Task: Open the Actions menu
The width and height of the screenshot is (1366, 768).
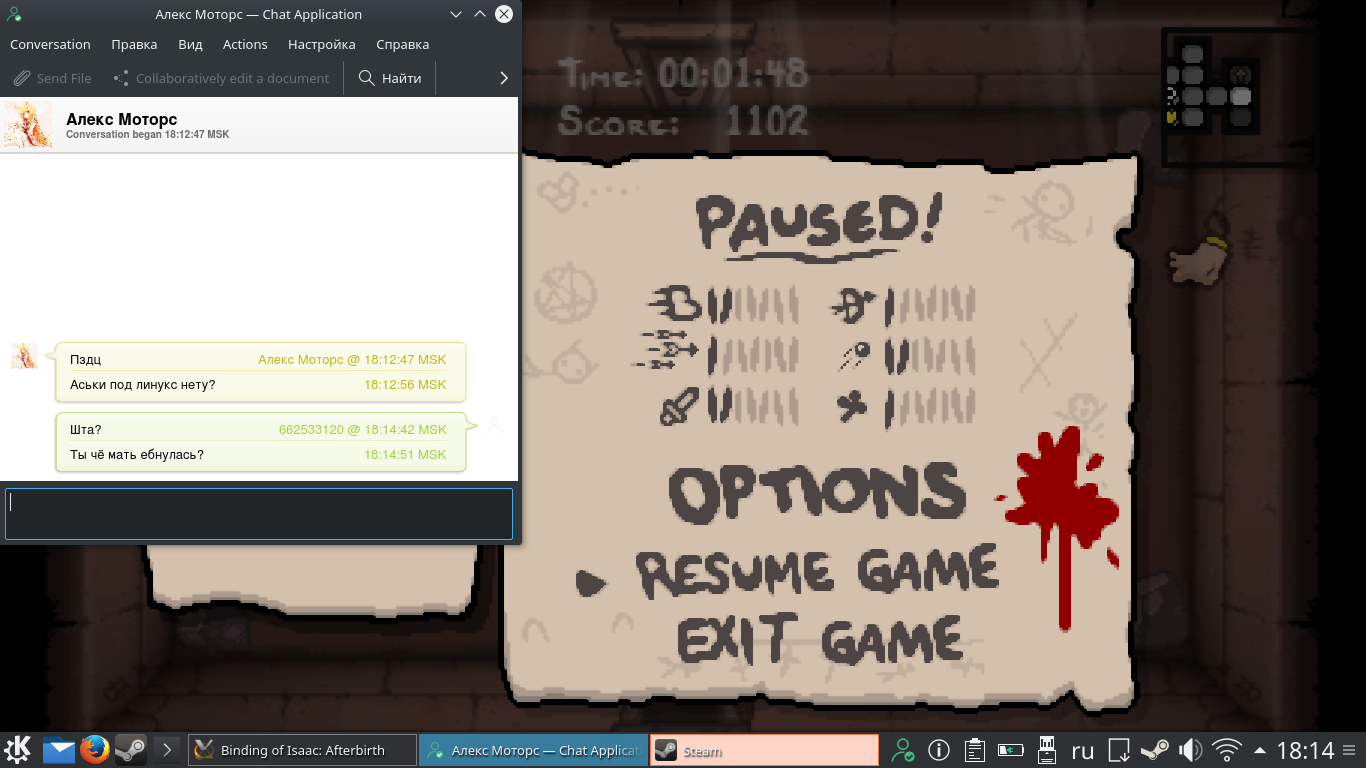Action: pyautogui.click(x=245, y=44)
